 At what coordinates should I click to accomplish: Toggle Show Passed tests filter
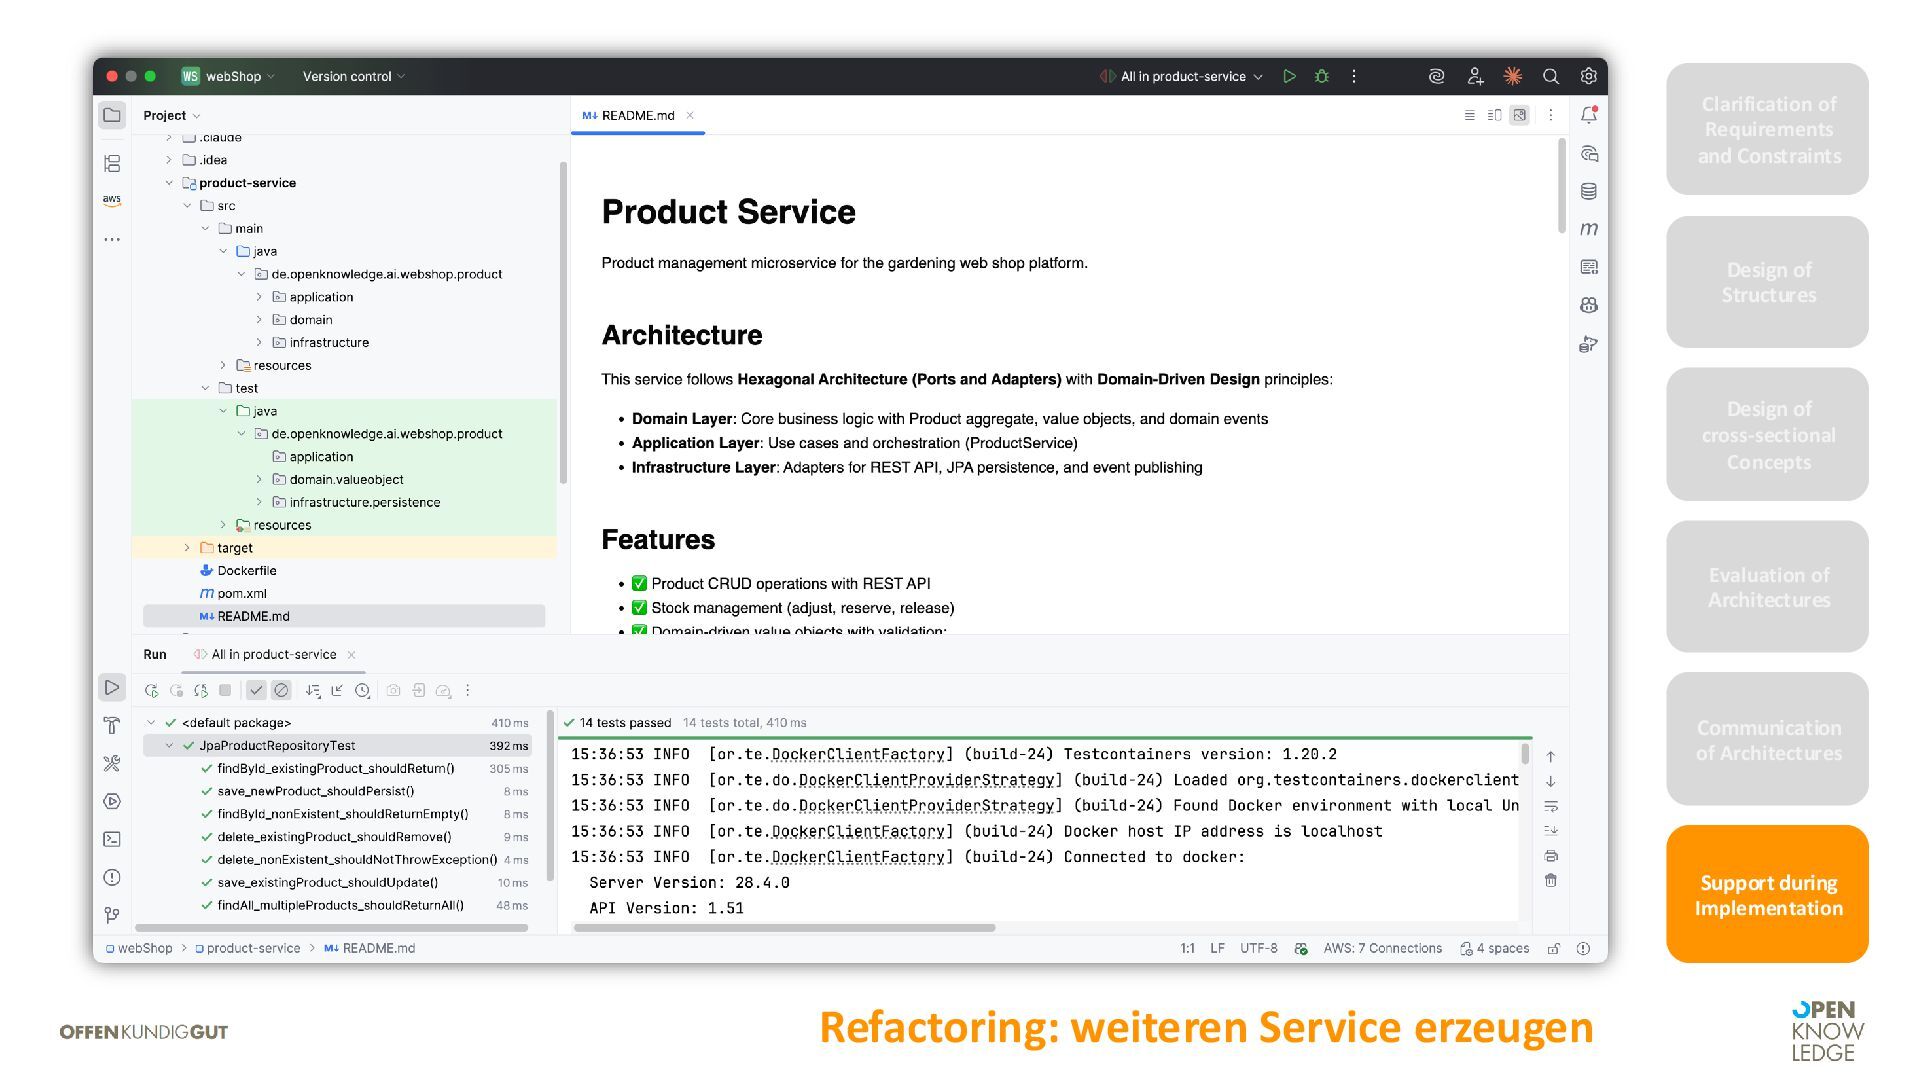(x=256, y=690)
